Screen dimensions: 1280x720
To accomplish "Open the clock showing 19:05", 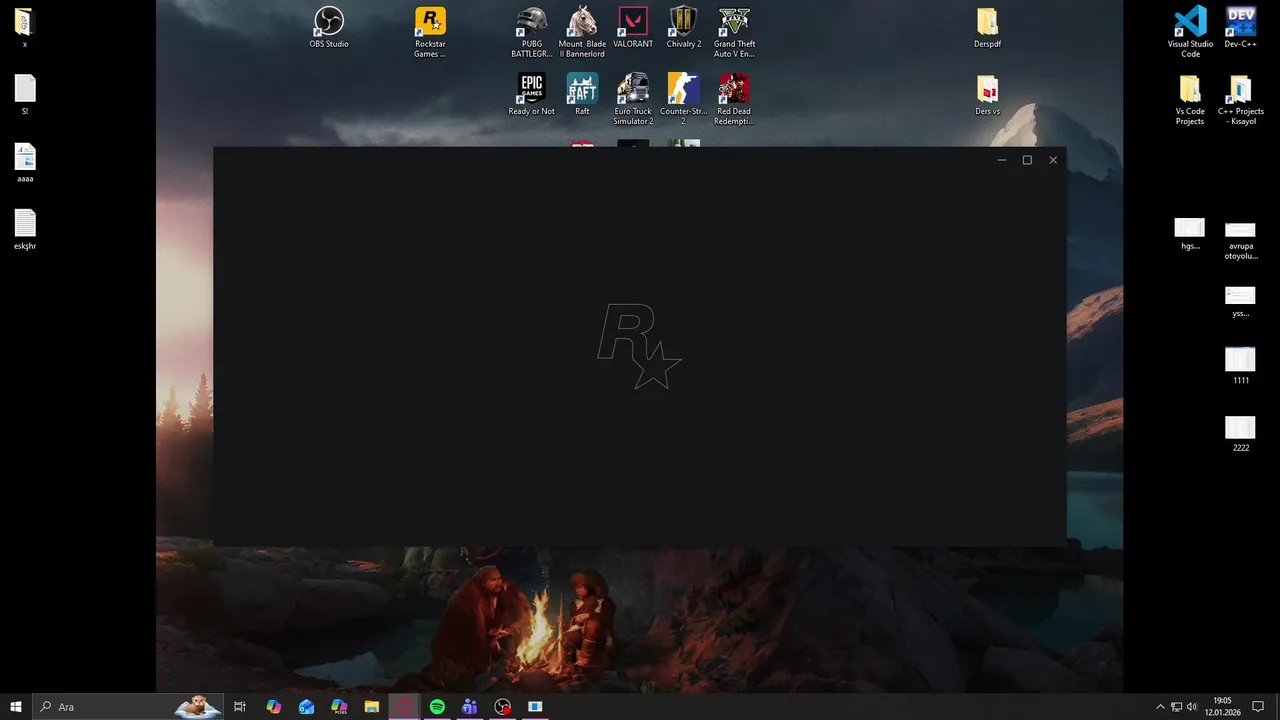I will [x=1222, y=707].
